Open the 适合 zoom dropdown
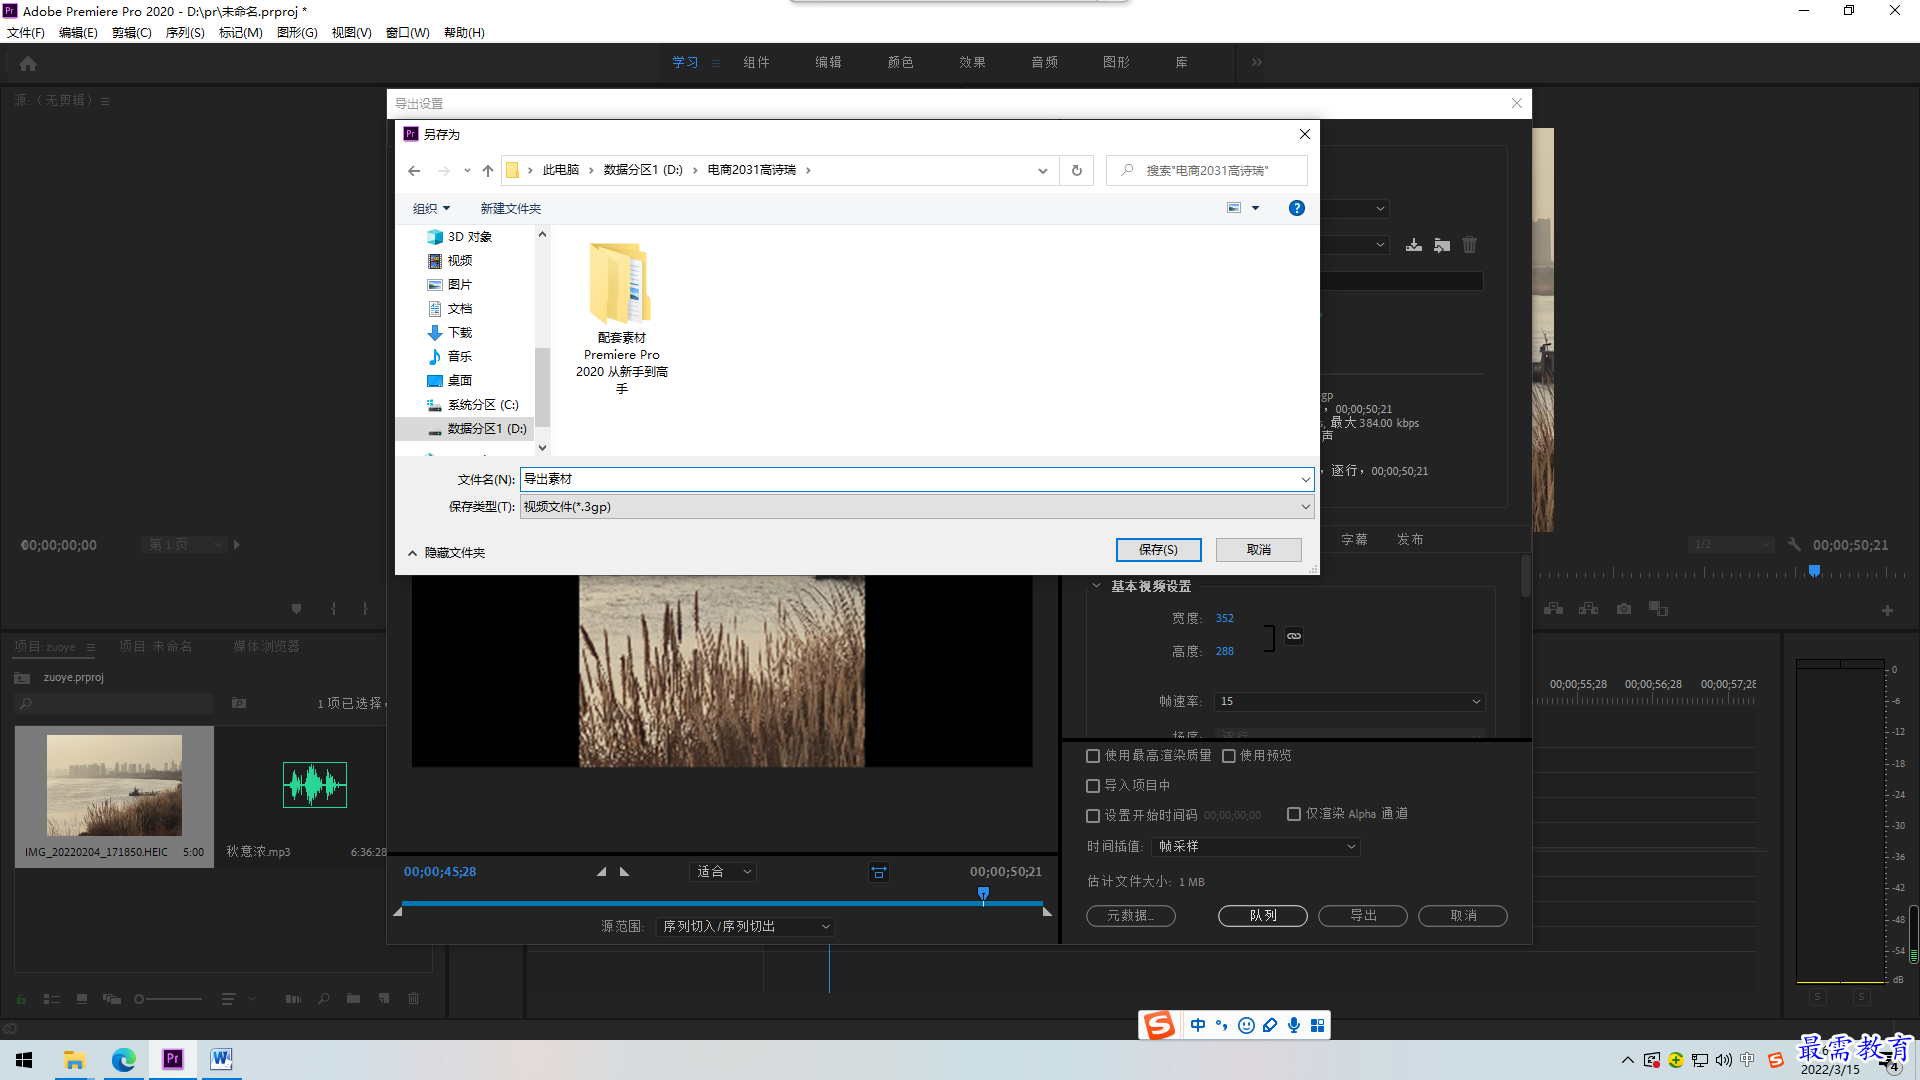 (x=724, y=872)
